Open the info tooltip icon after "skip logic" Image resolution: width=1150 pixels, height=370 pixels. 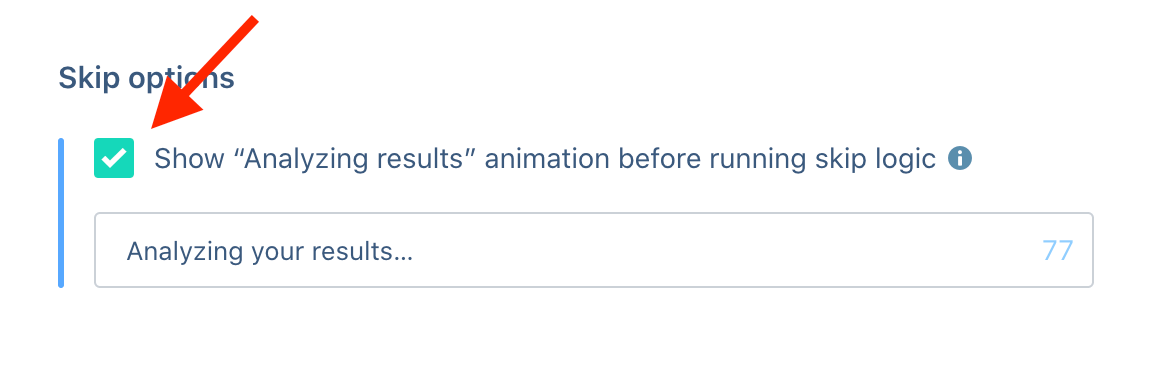click(x=960, y=158)
